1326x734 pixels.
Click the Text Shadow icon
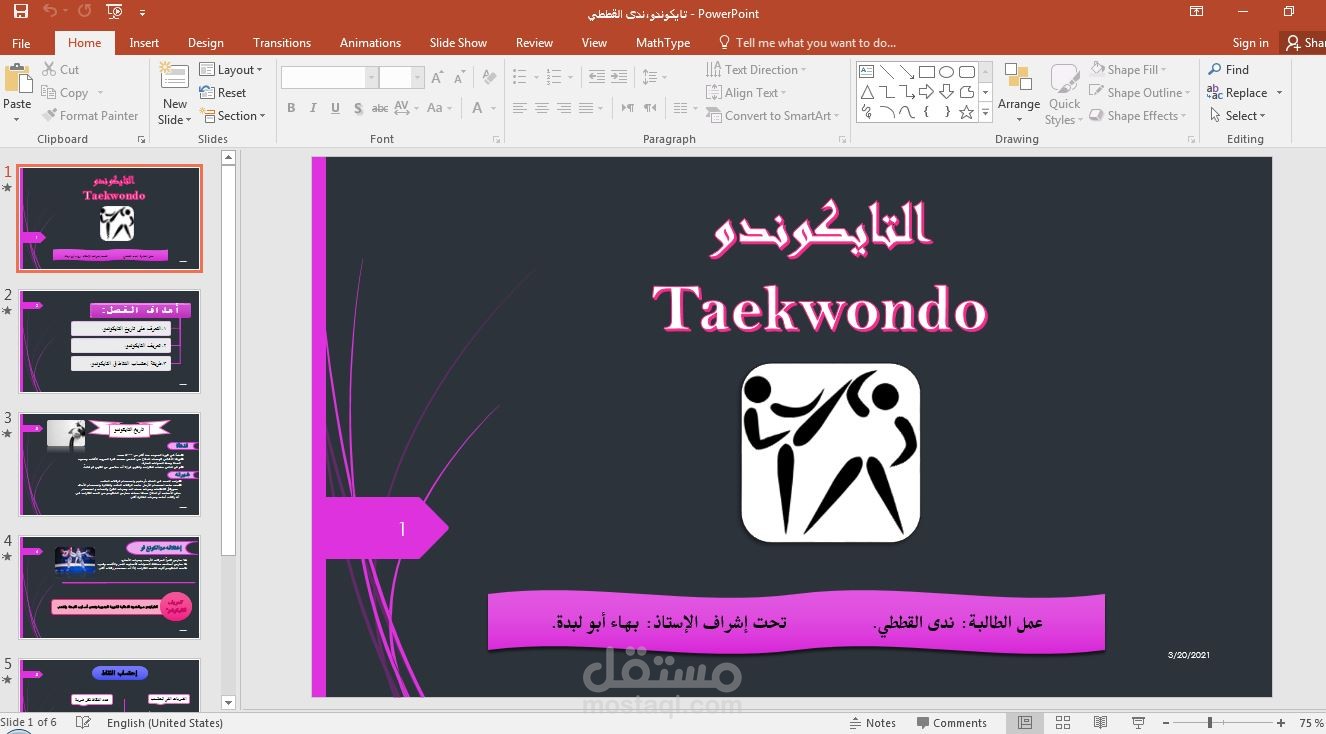click(x=357, y=108)
